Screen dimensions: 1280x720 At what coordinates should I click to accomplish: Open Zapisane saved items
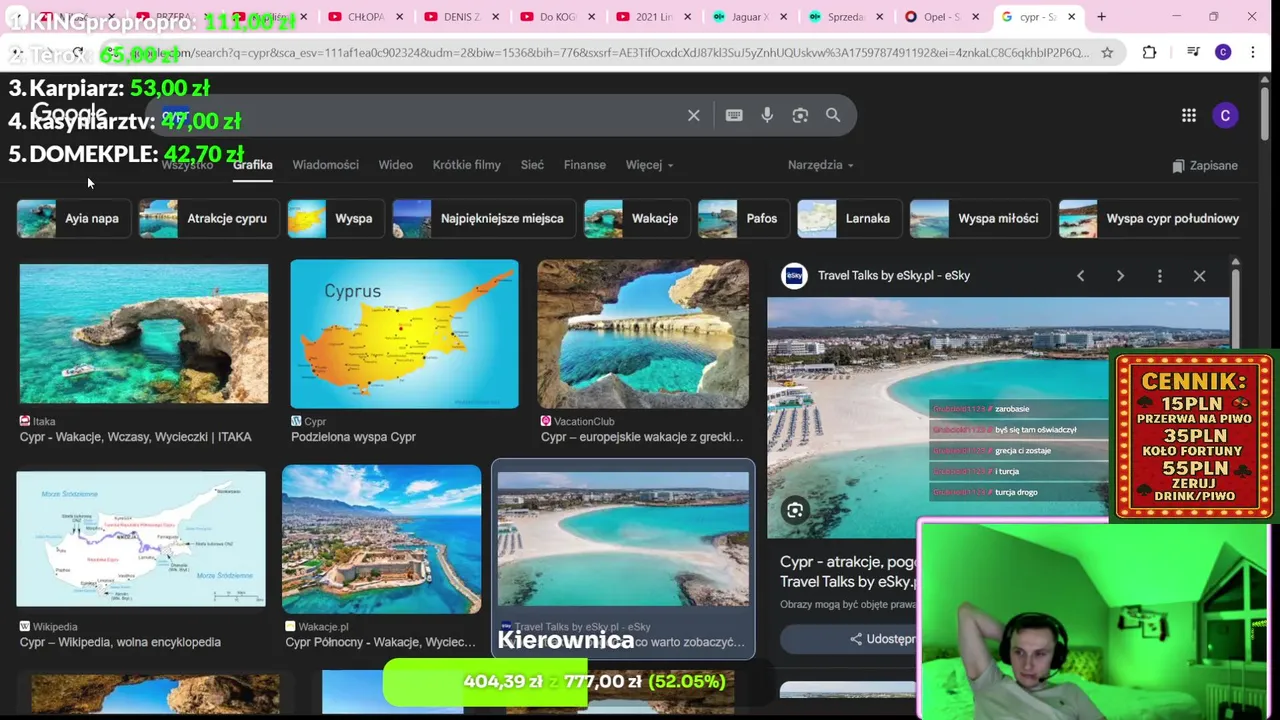pyautogui.click(x=1205, y=166)
